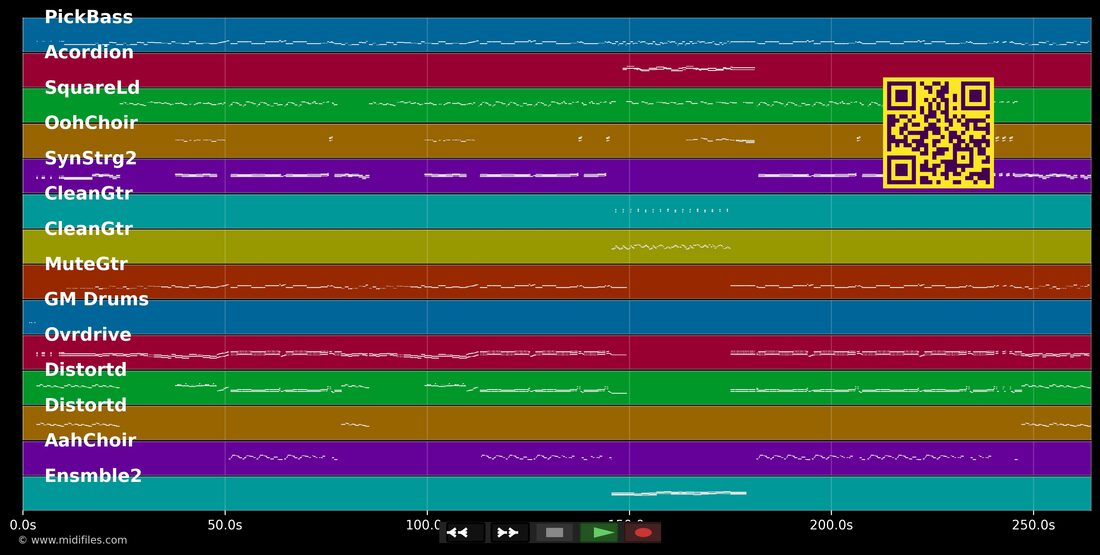Select the Distortd label just below Ovrdrive
This screenshot has height=555, width=1100.
click(86, 369)
